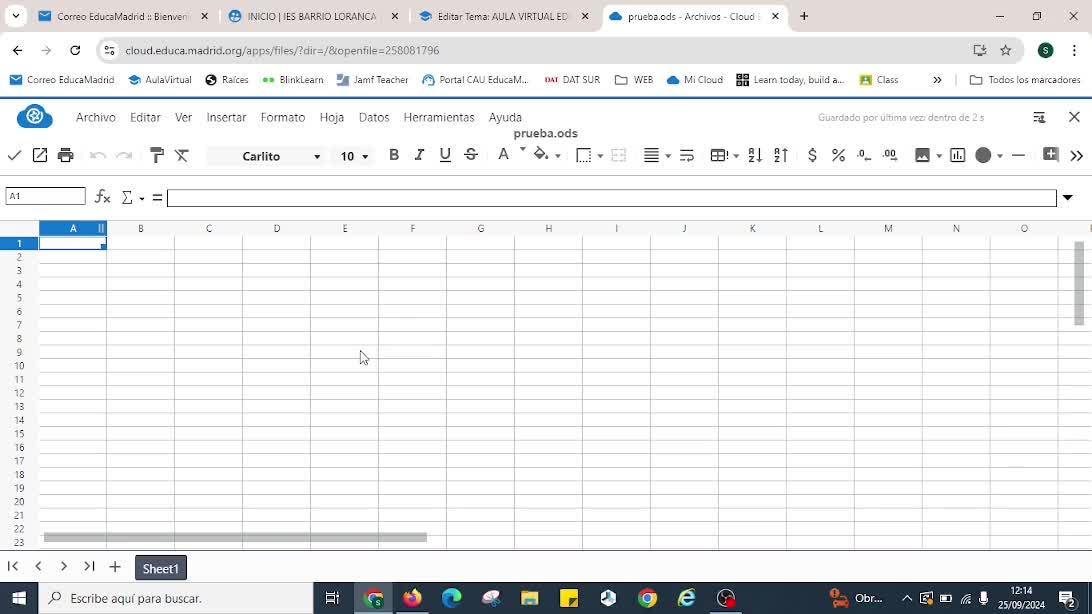Sort ascending
The width and height of the screenshot is (1092, 614).
[x=755, y=155]
